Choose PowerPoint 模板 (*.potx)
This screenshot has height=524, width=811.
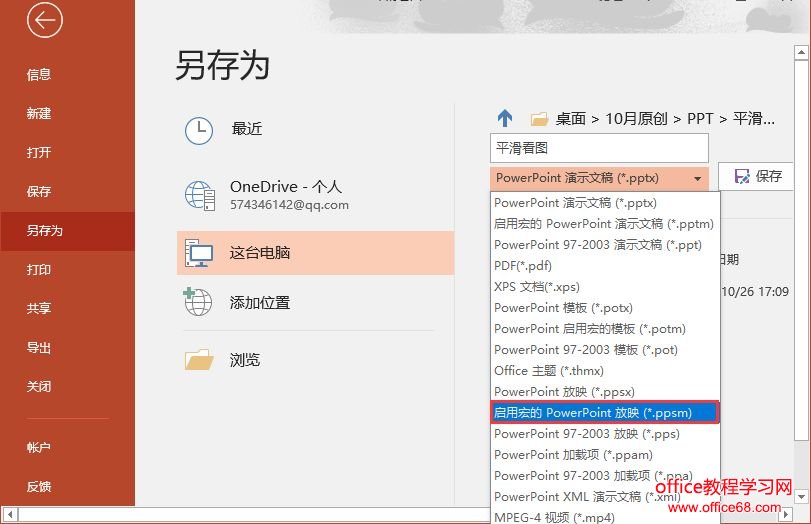pyautogui.click(x=605, y=308)
